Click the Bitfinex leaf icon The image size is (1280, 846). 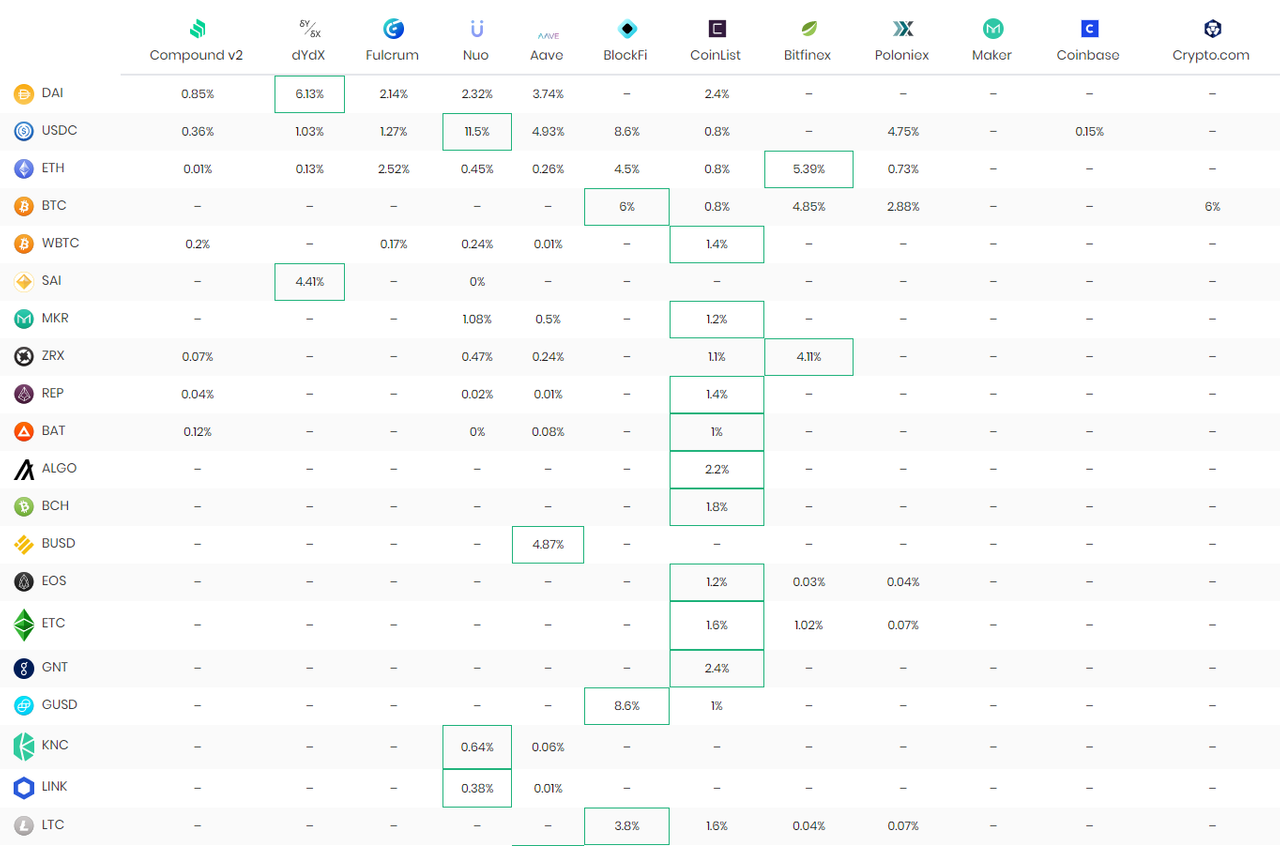point(808,28)
